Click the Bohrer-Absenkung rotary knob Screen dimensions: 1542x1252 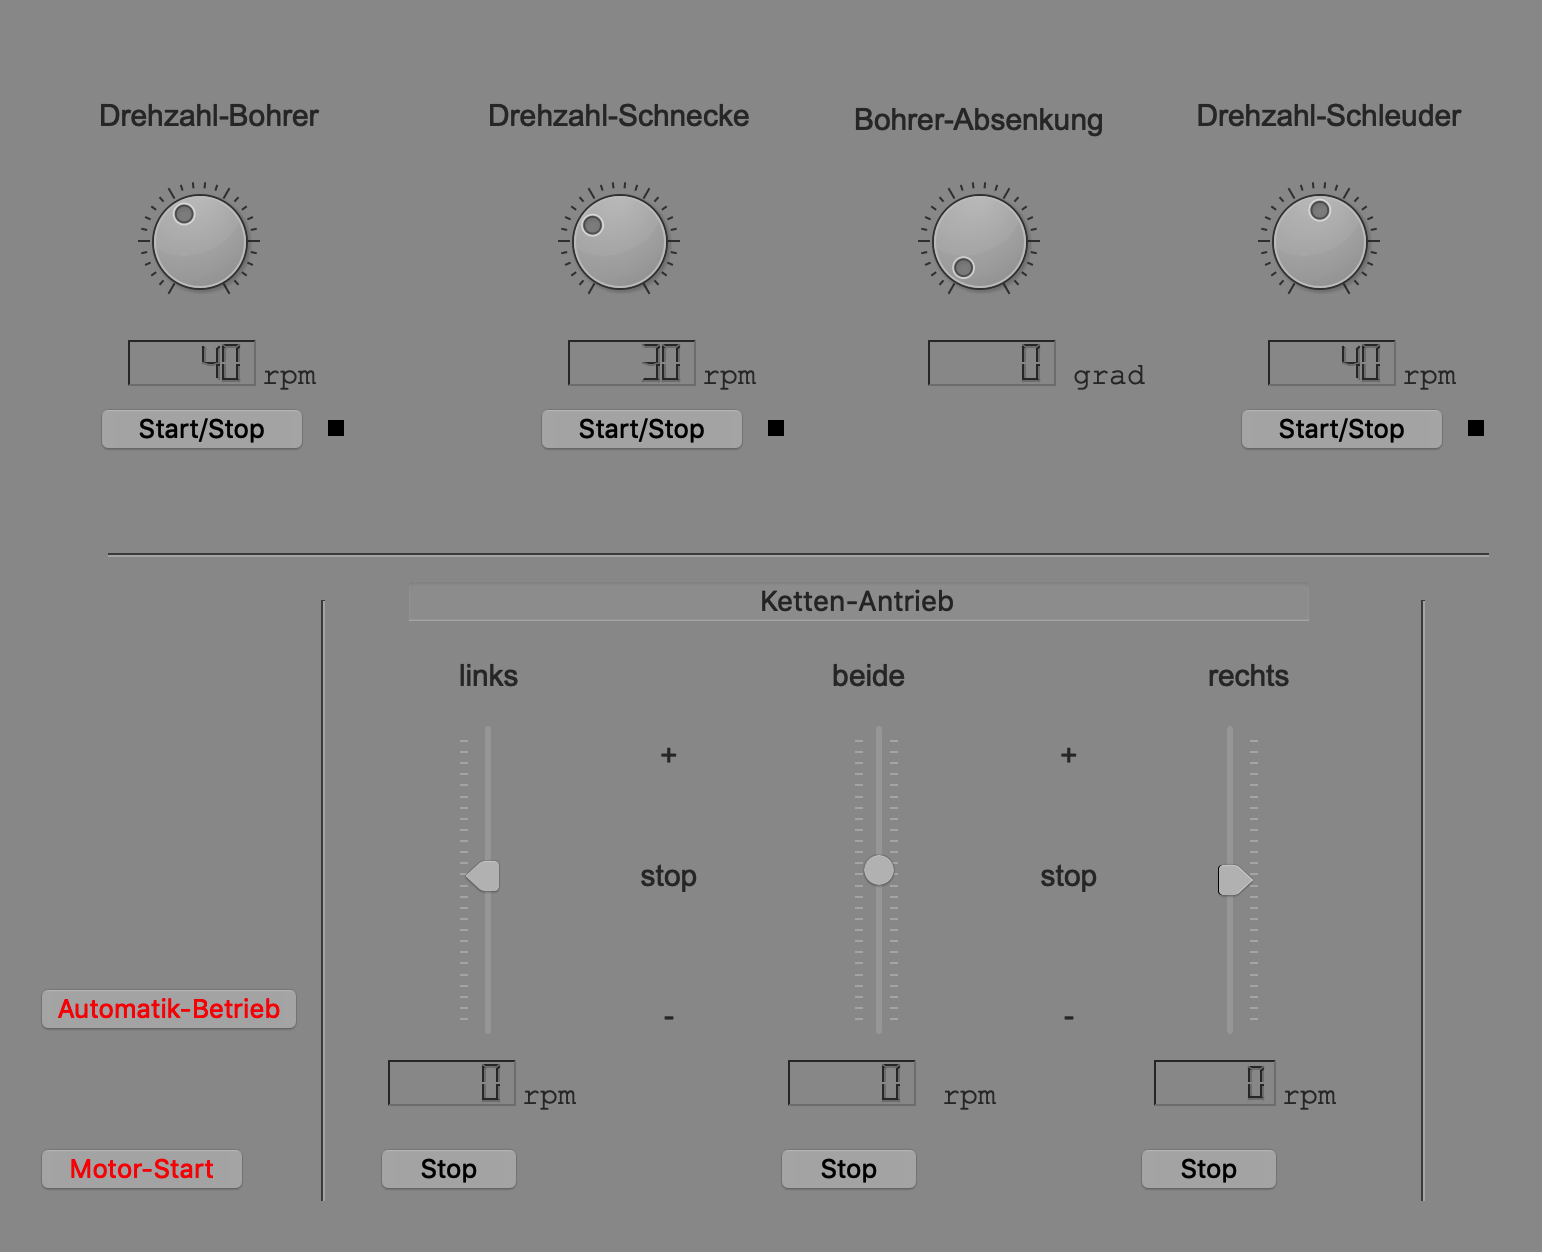tap(979, 241)
